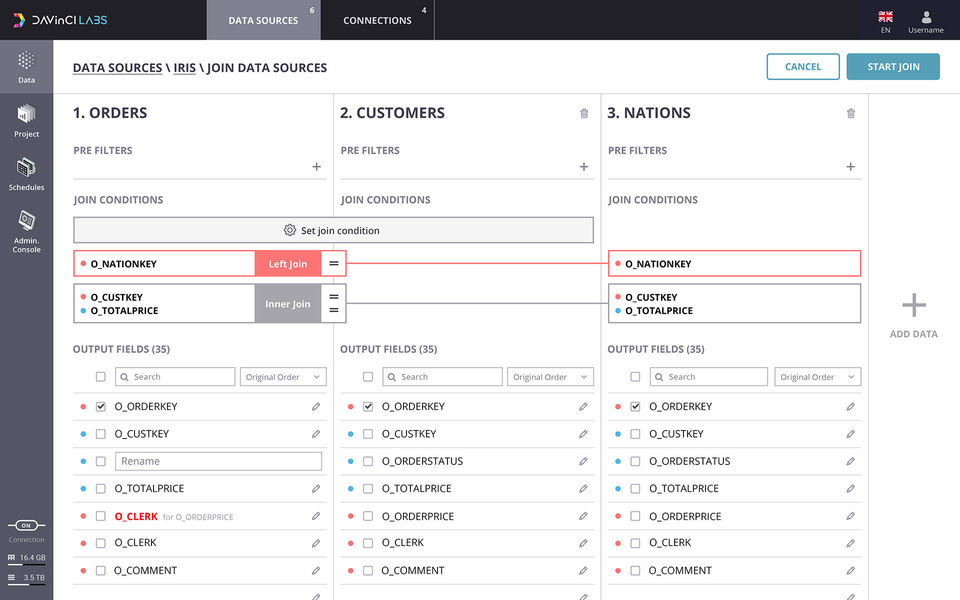Open the Project sidebar icon
960x600 pixels.
tap(26, 119)
